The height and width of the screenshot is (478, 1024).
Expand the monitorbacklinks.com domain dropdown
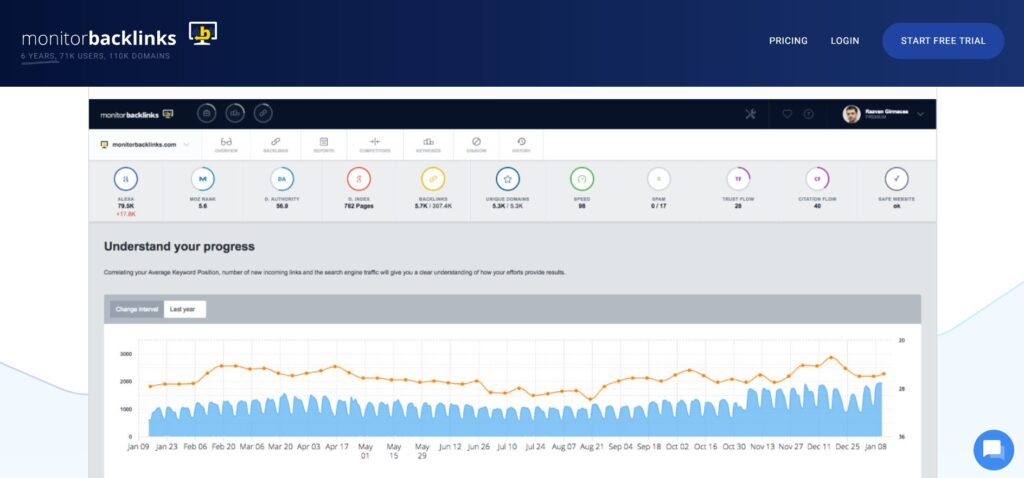tap(186, 144)
